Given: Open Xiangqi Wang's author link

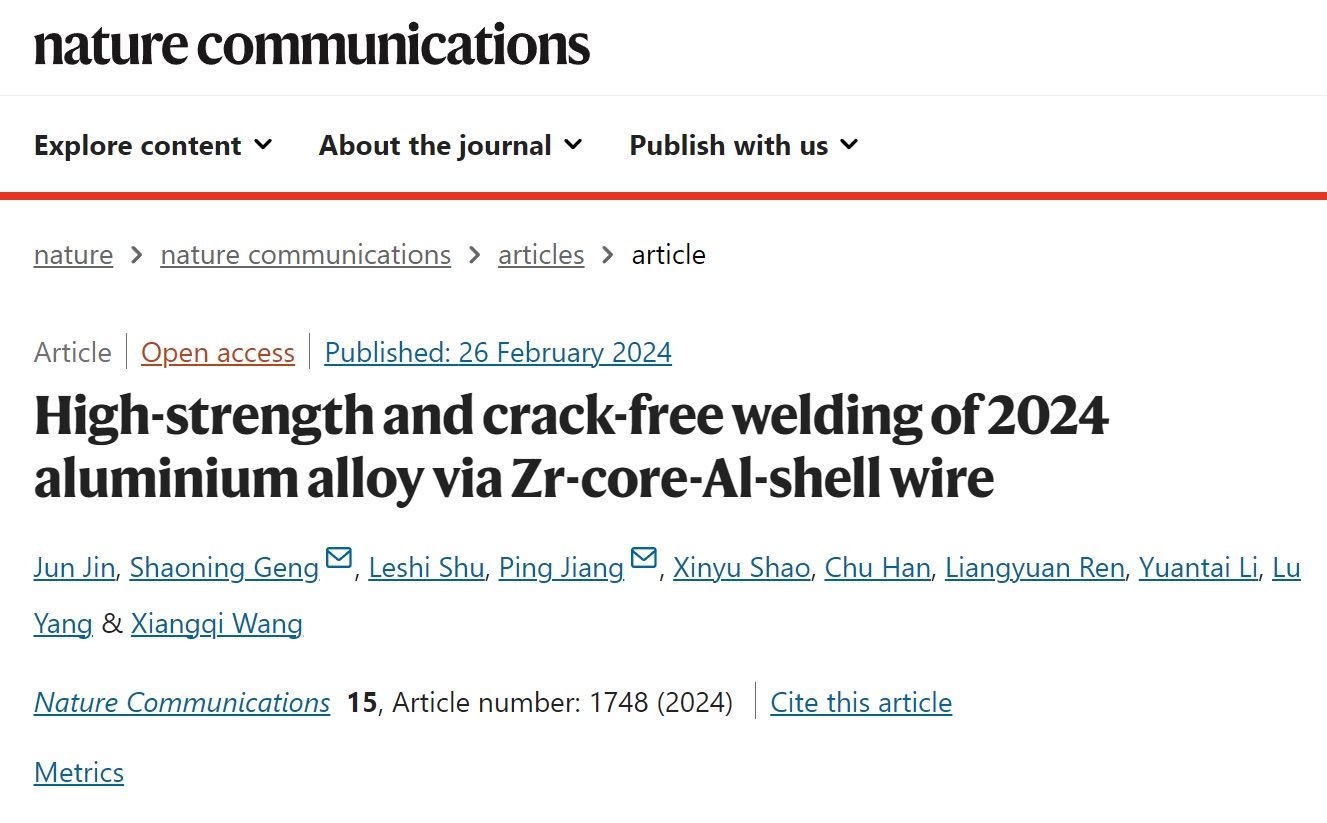Looking at the screenshot, I should (x=216, y=625).
